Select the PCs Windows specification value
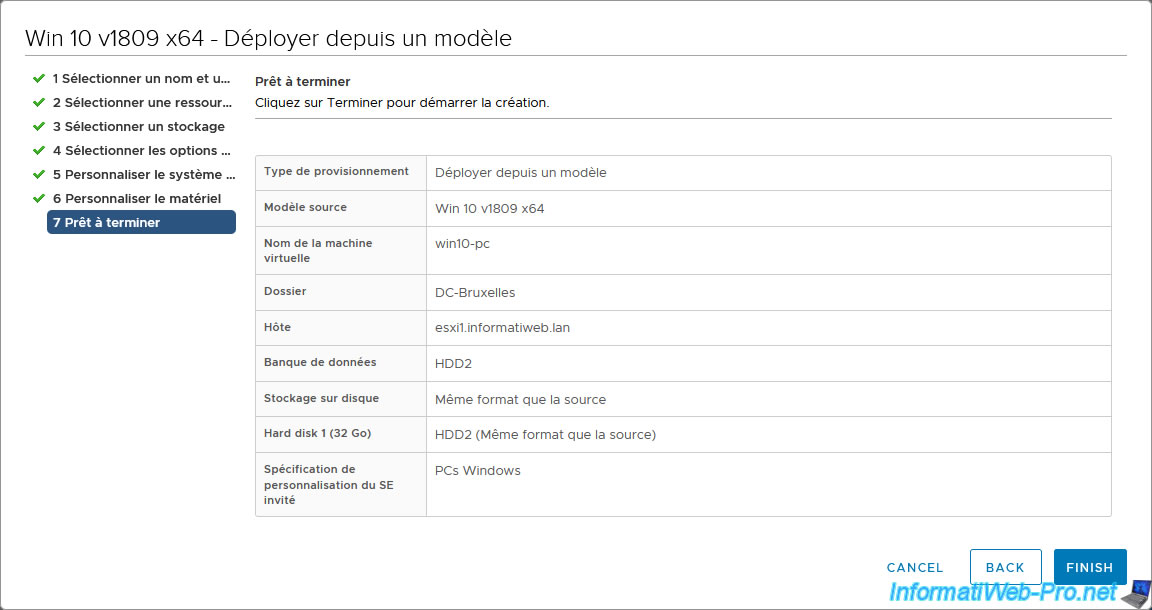The image size is (1152, 610). tap(478, 471)
